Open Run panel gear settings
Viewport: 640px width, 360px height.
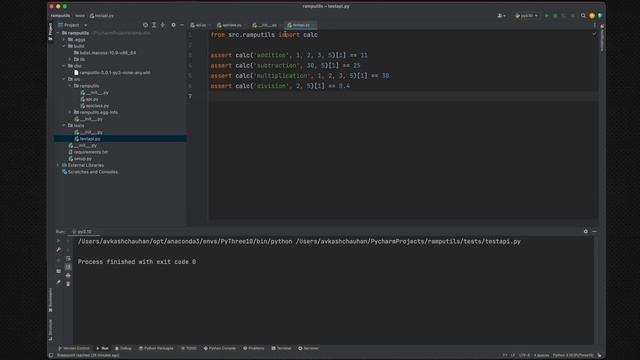[x=586, y=231]
